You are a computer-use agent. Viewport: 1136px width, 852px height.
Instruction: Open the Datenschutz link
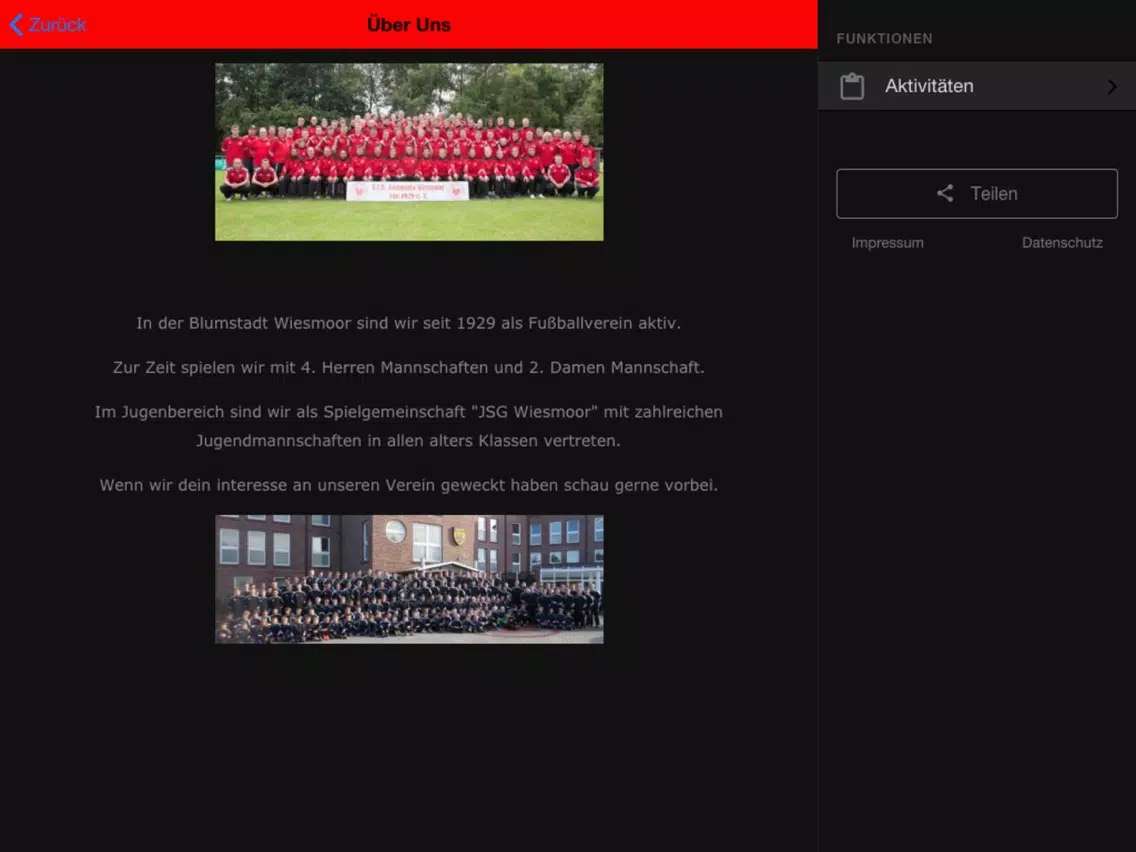tap(1062, 243)
